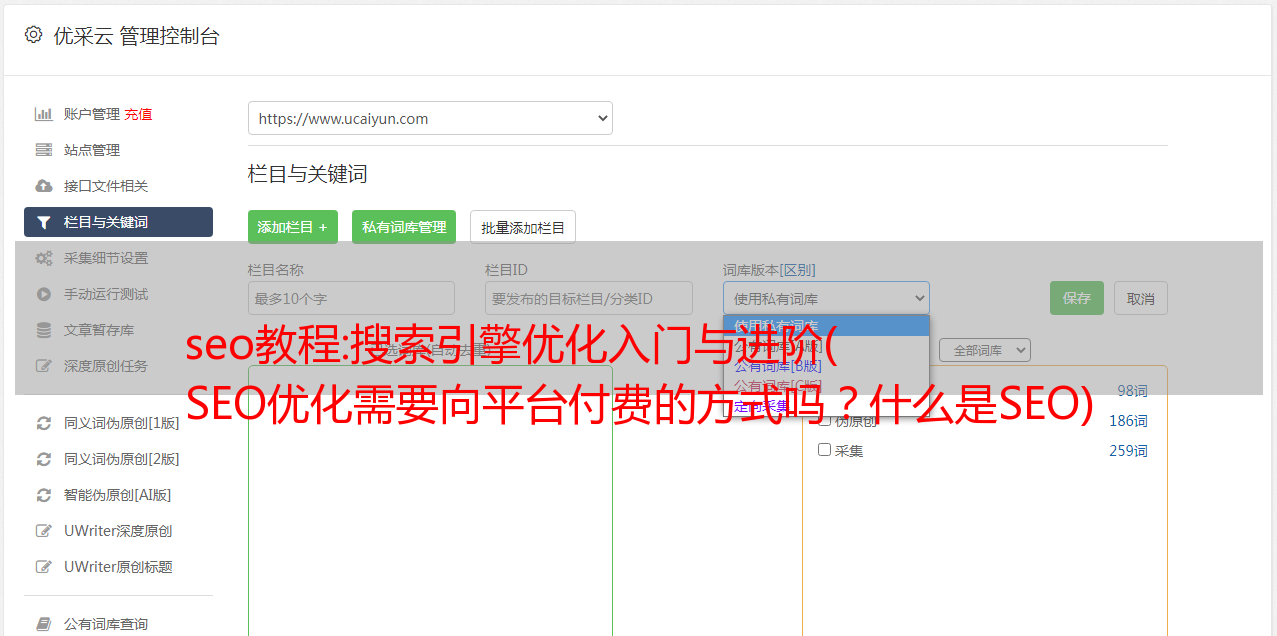Click the edit icon for 深度原创任务

[43, 366]
